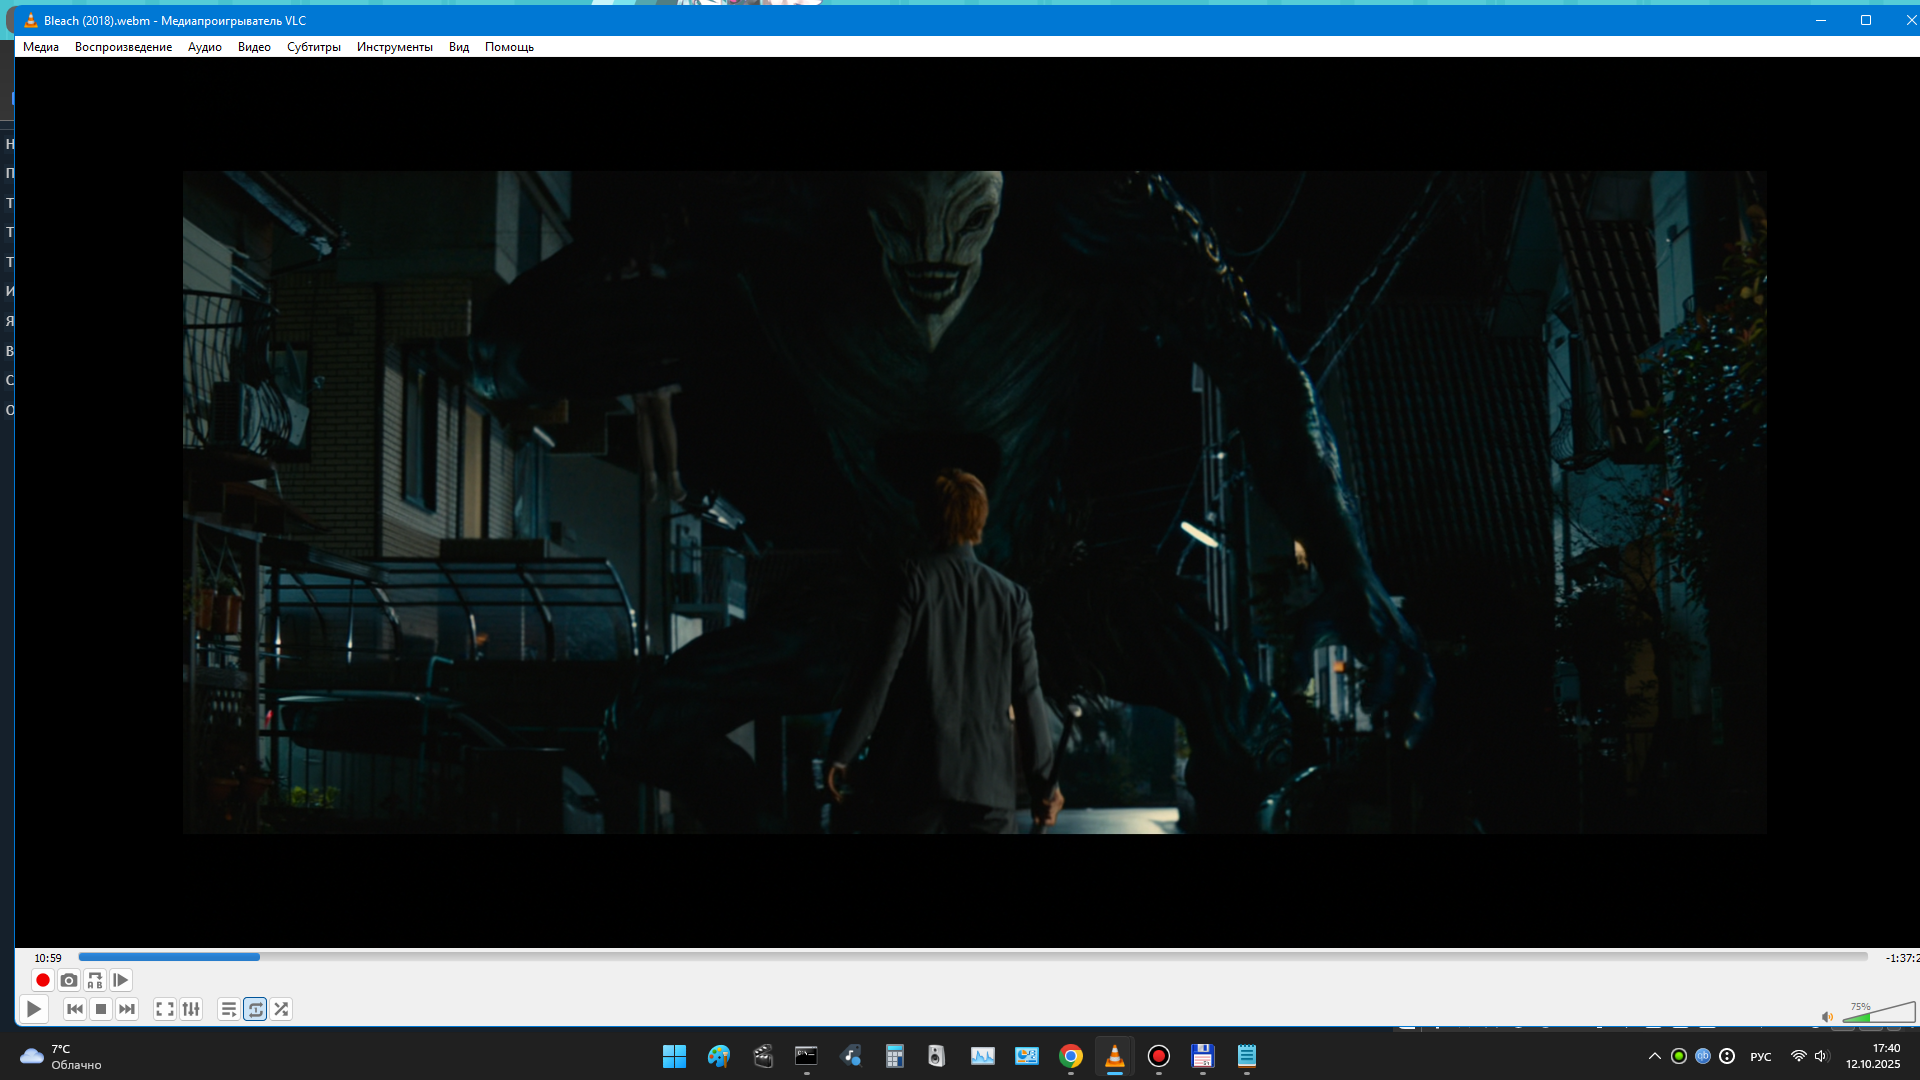Toggle random shuffle playback
The image size is (1920, 1080).
[x=281, y=1009]
